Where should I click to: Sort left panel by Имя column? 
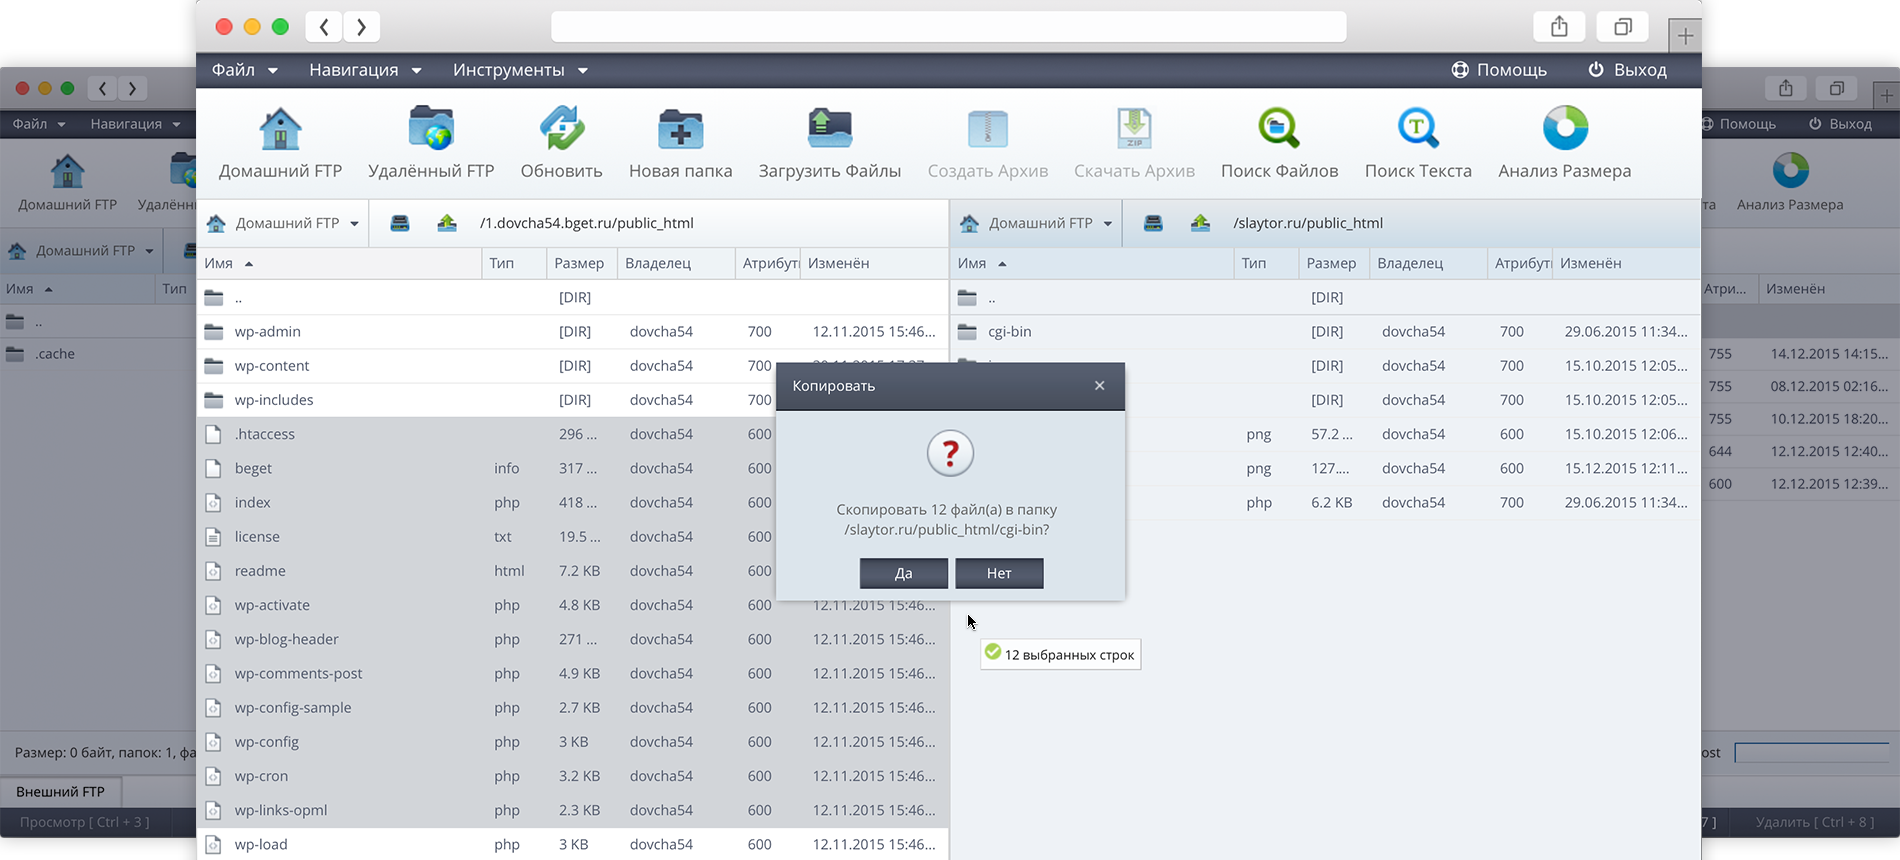click(x=340, y=263)
